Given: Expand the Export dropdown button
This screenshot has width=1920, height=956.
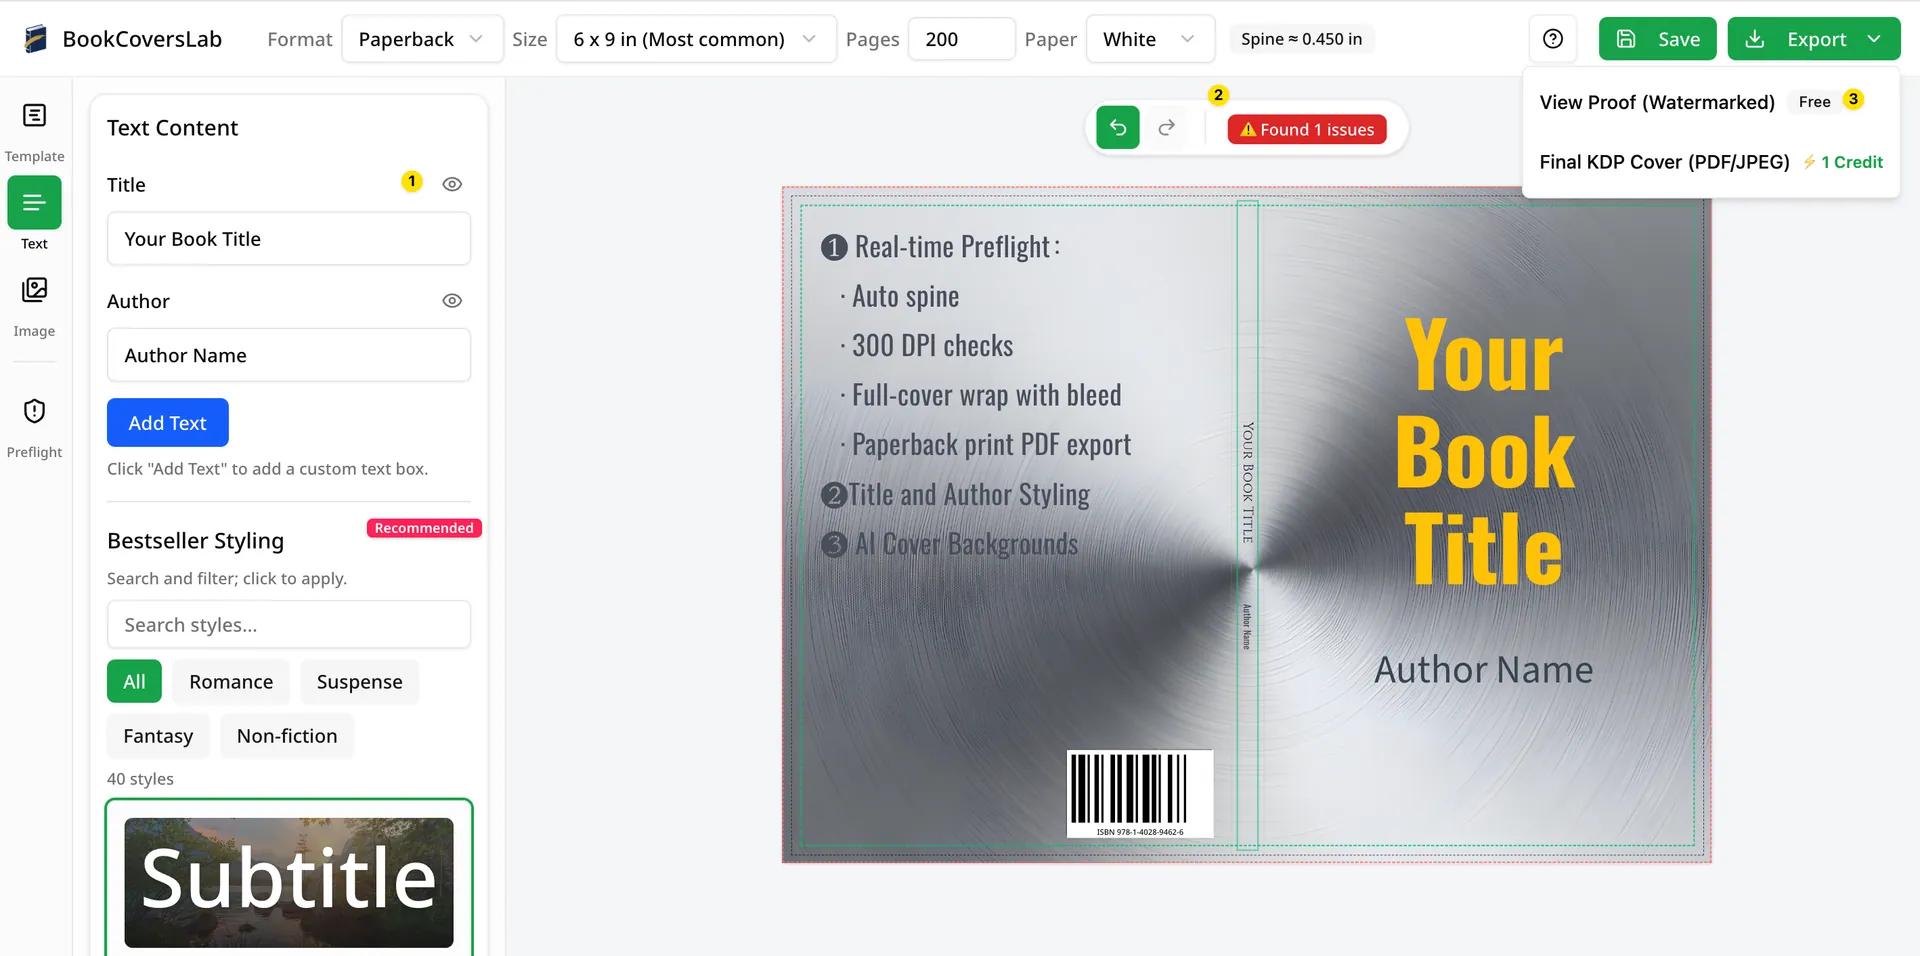Looking at the screenshot, I should tap(1814, 39).
